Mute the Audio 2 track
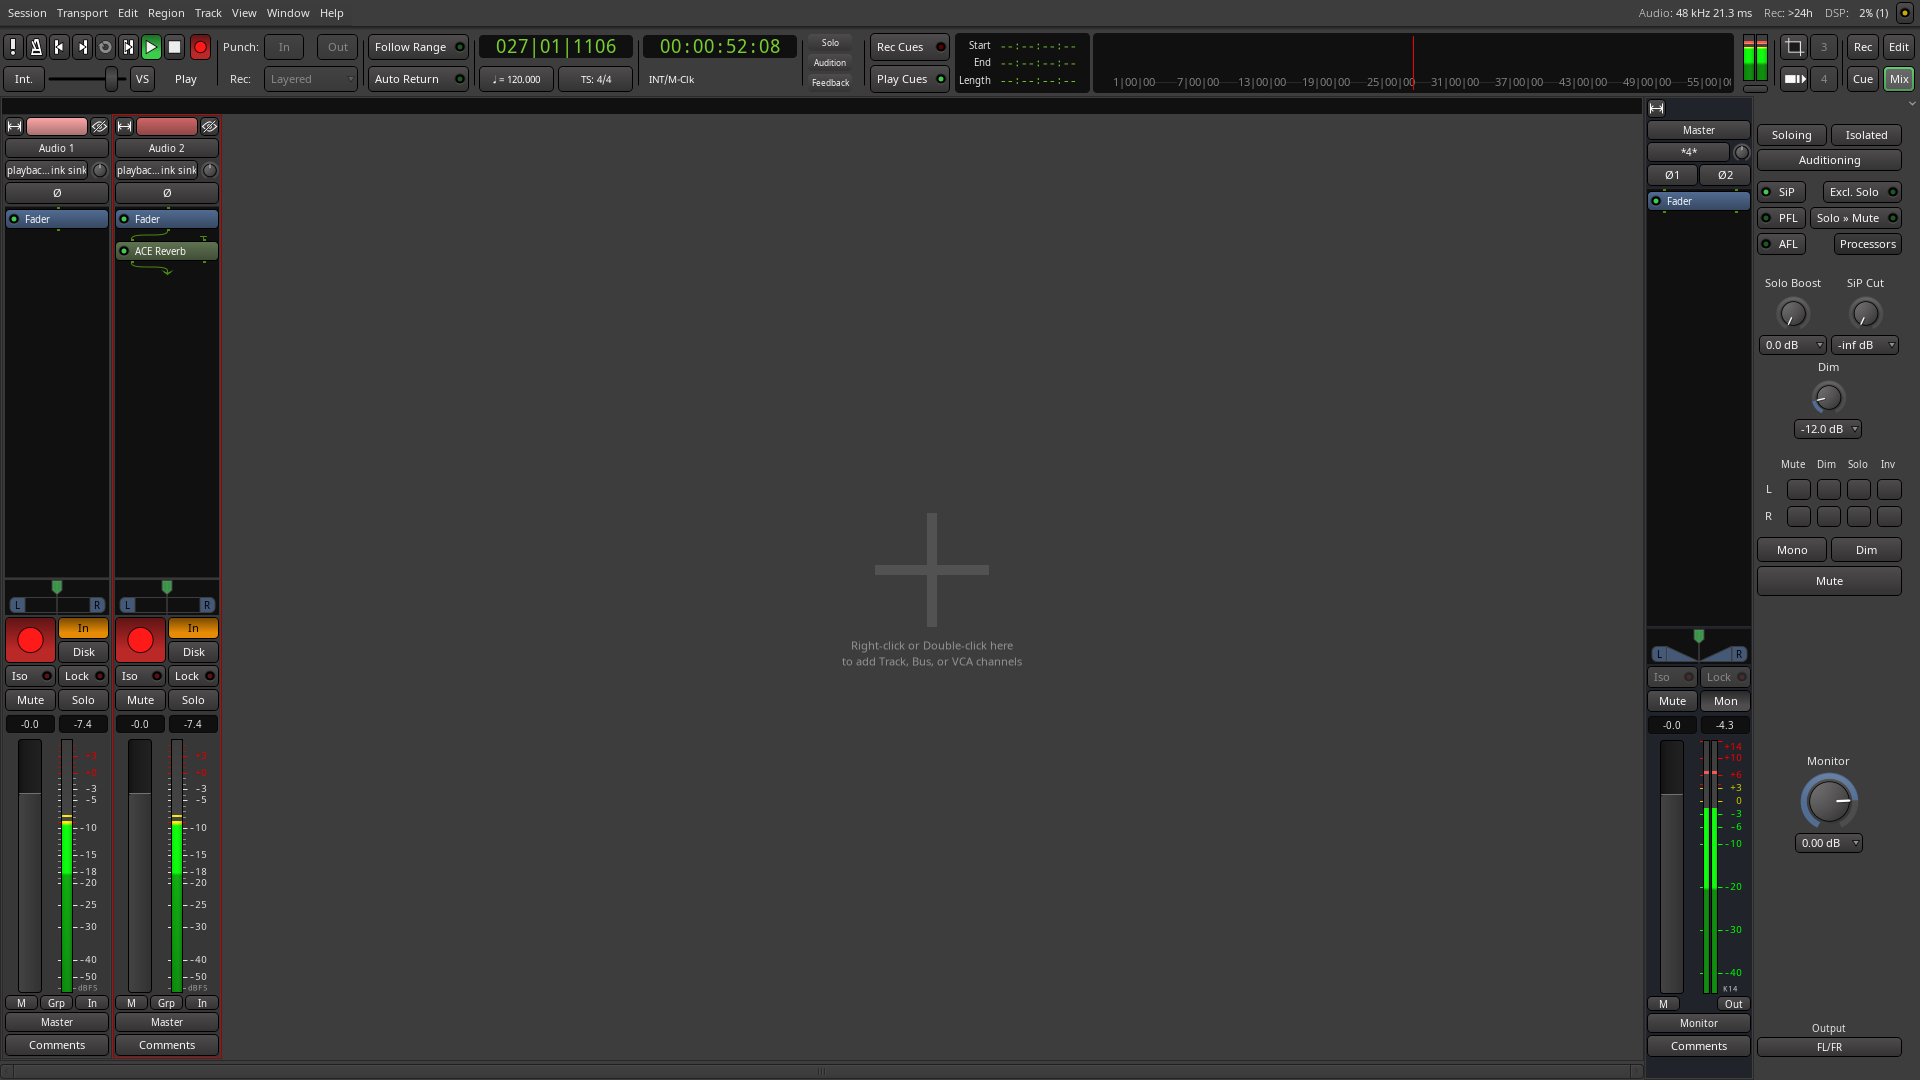1920x1080 pixels. click(140, 700)
